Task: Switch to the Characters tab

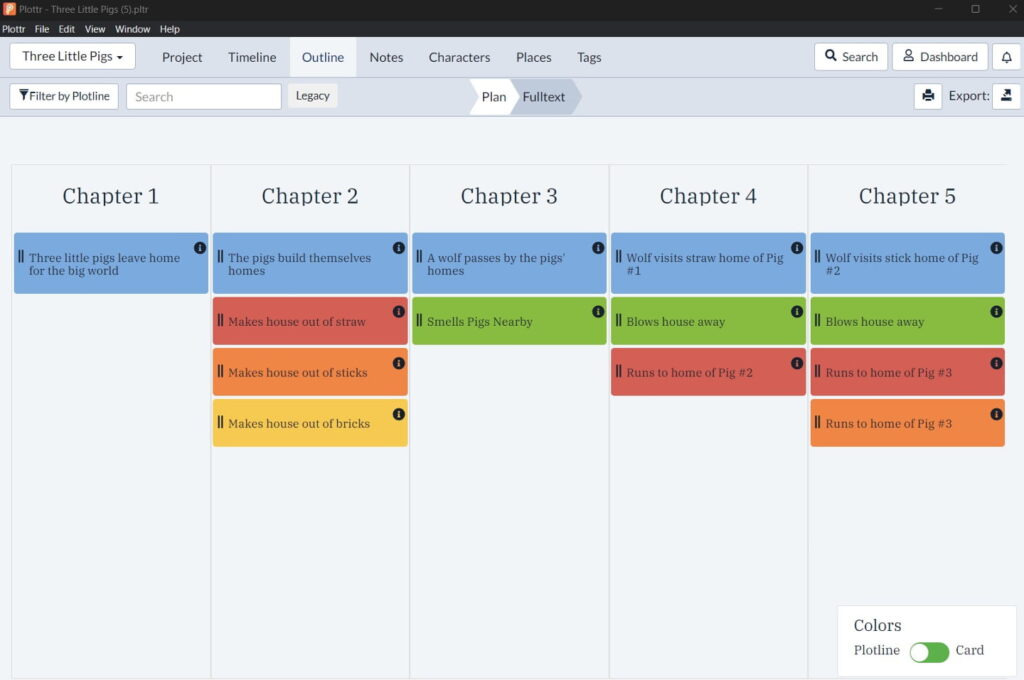Action: (x=459, y=57)
